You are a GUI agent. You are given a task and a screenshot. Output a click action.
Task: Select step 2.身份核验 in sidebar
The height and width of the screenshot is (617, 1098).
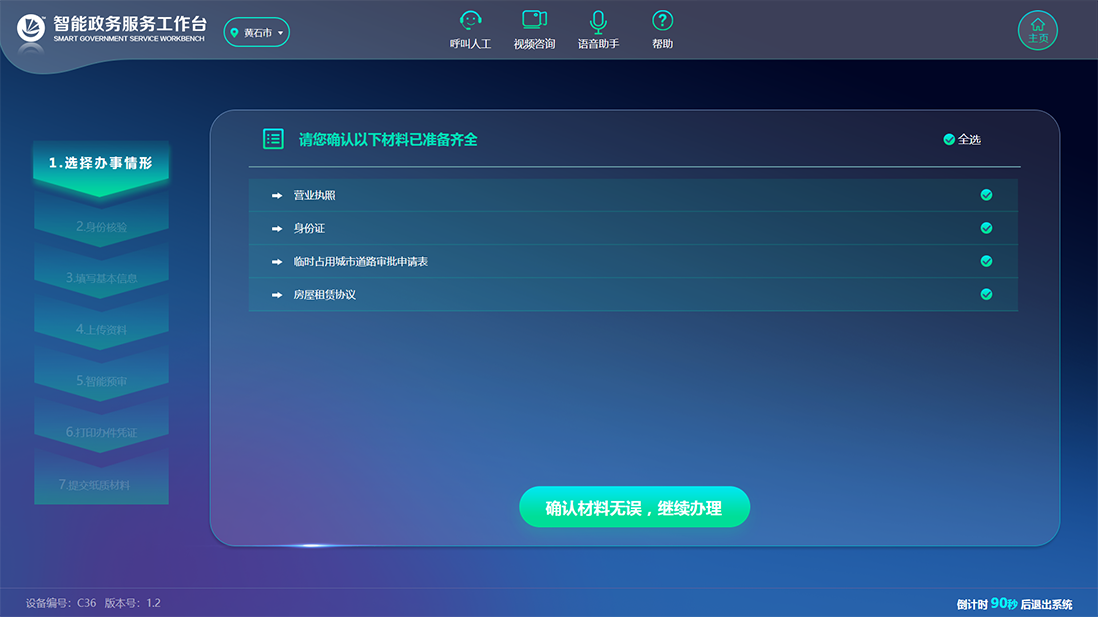101,227
